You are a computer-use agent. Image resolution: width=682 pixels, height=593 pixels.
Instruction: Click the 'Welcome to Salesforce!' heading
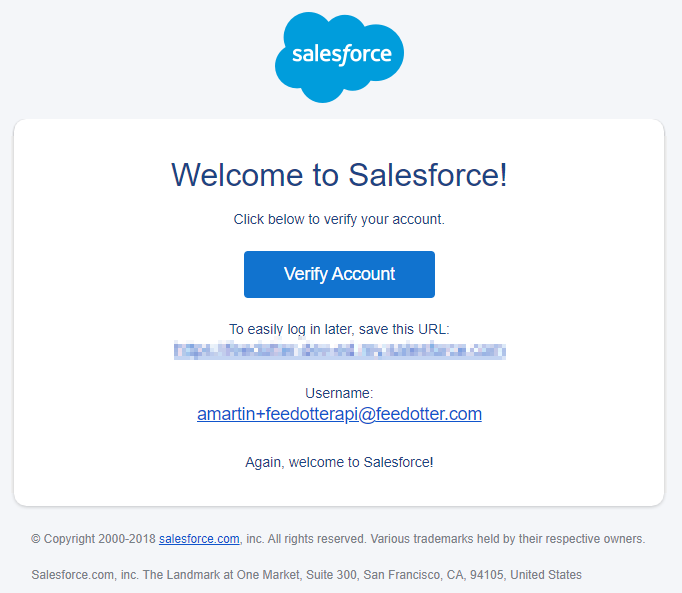pos(339,175)
